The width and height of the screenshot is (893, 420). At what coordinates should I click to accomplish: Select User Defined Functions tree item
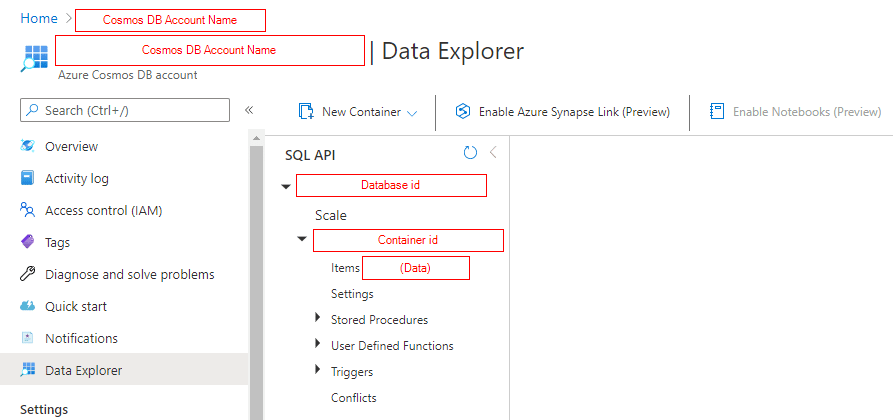[392, 346]
